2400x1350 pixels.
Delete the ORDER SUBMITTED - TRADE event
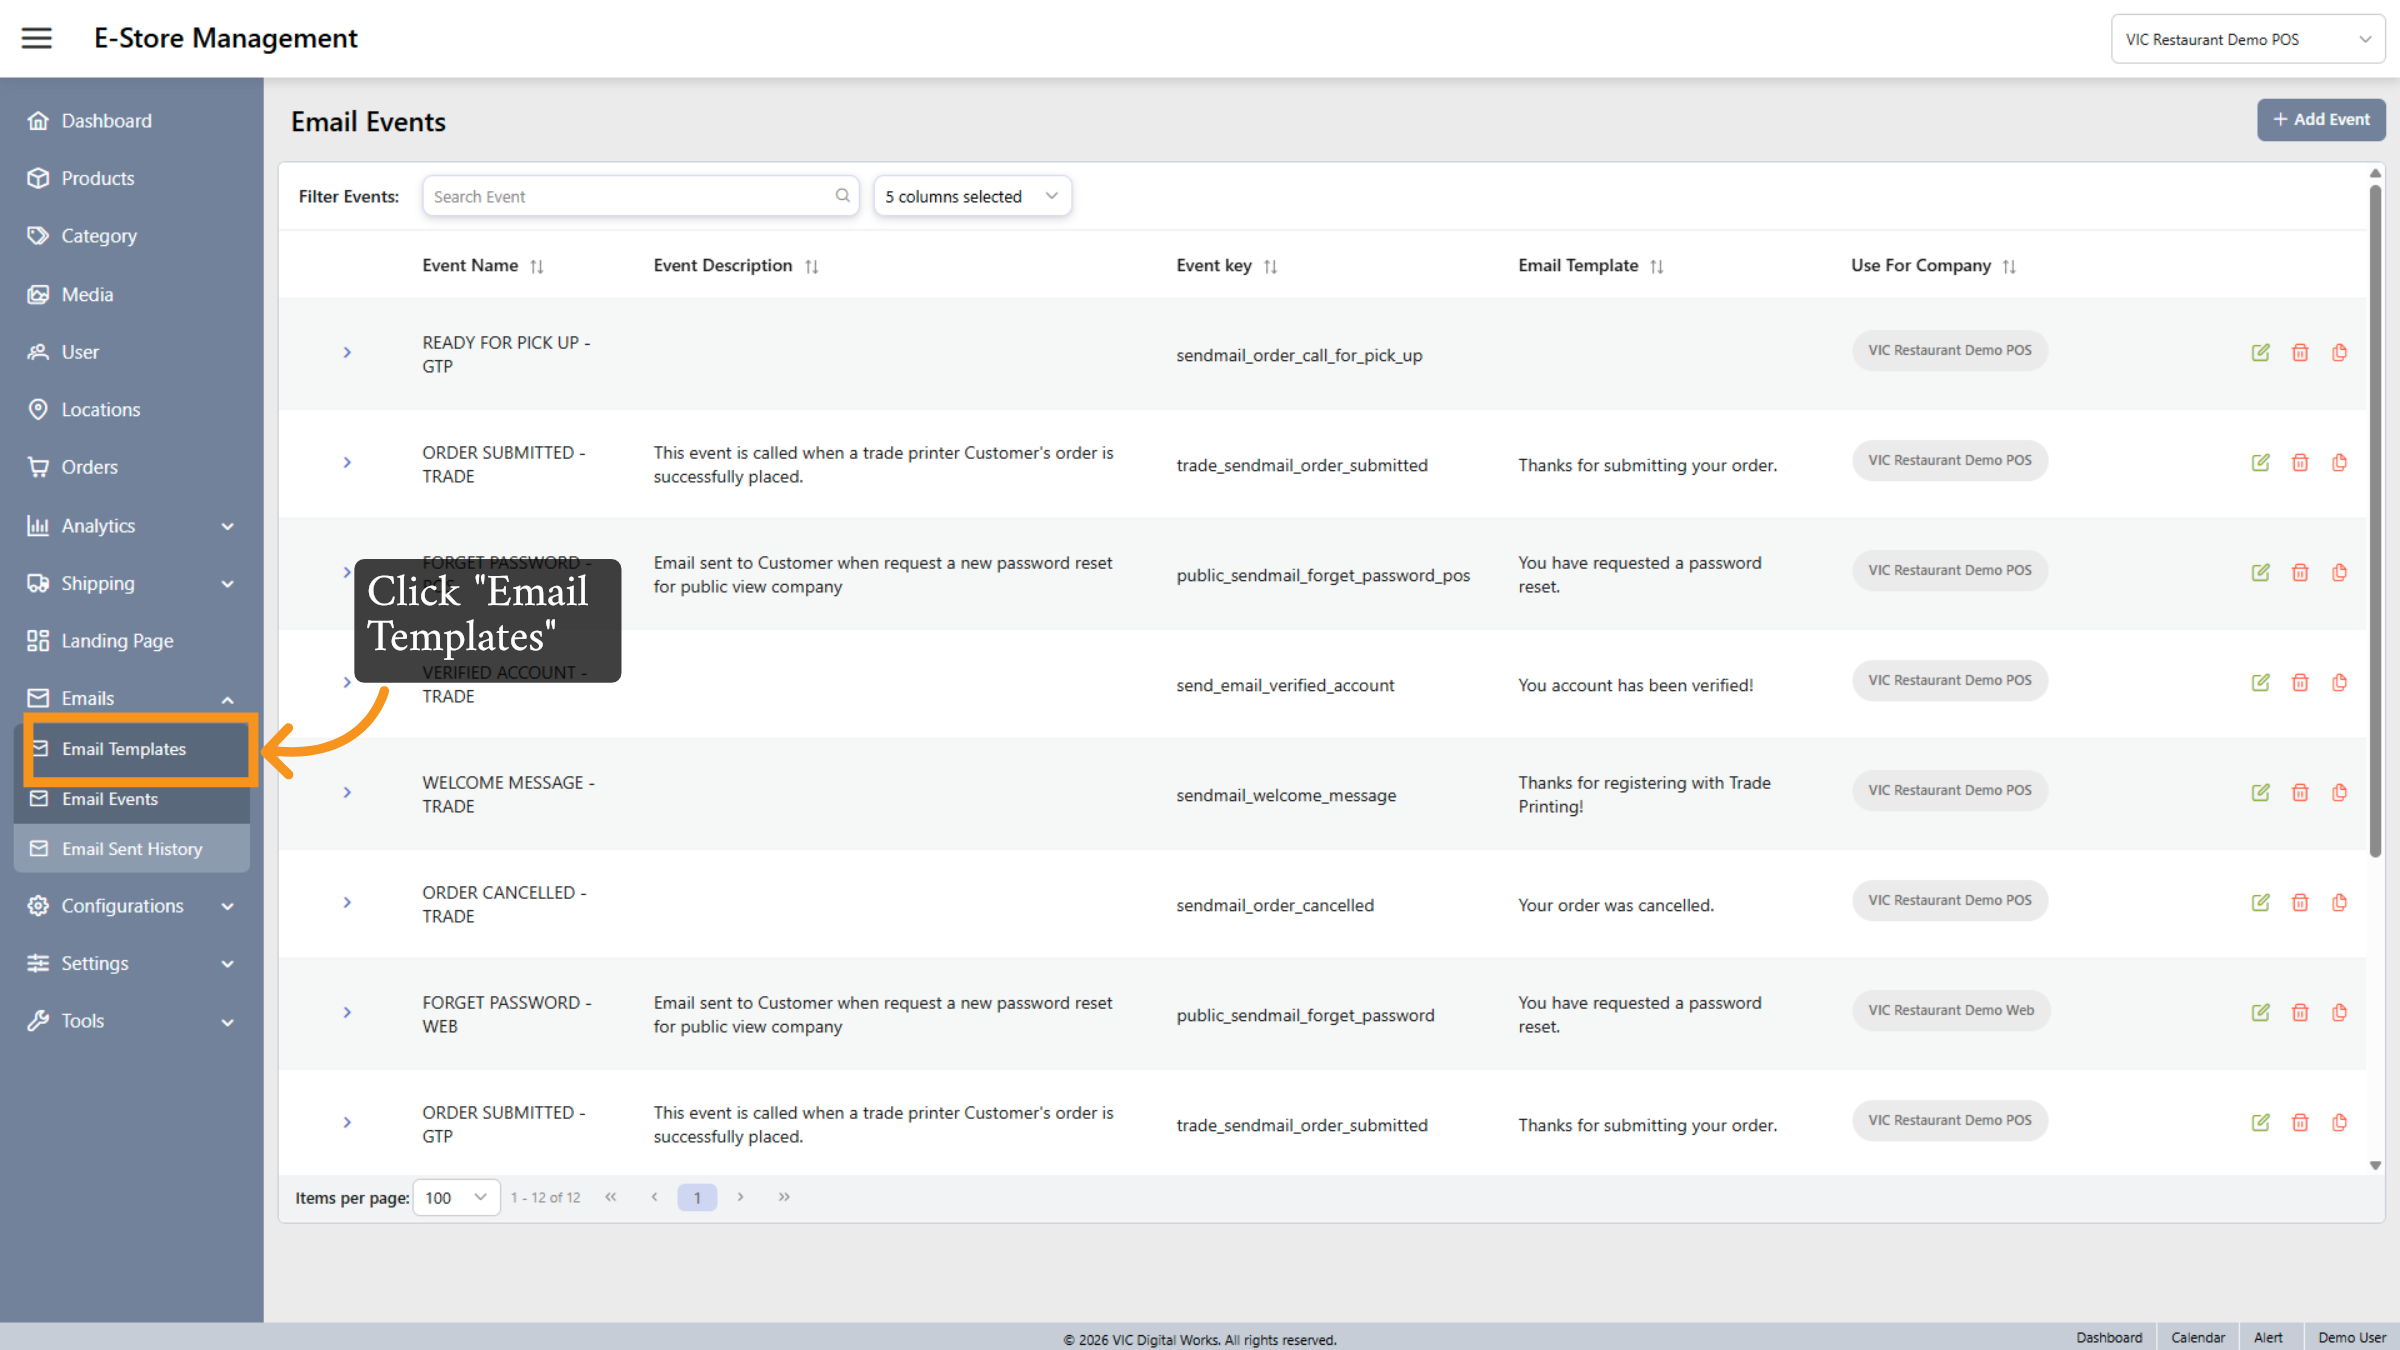pyautogui.click(x=2300, y=462)
